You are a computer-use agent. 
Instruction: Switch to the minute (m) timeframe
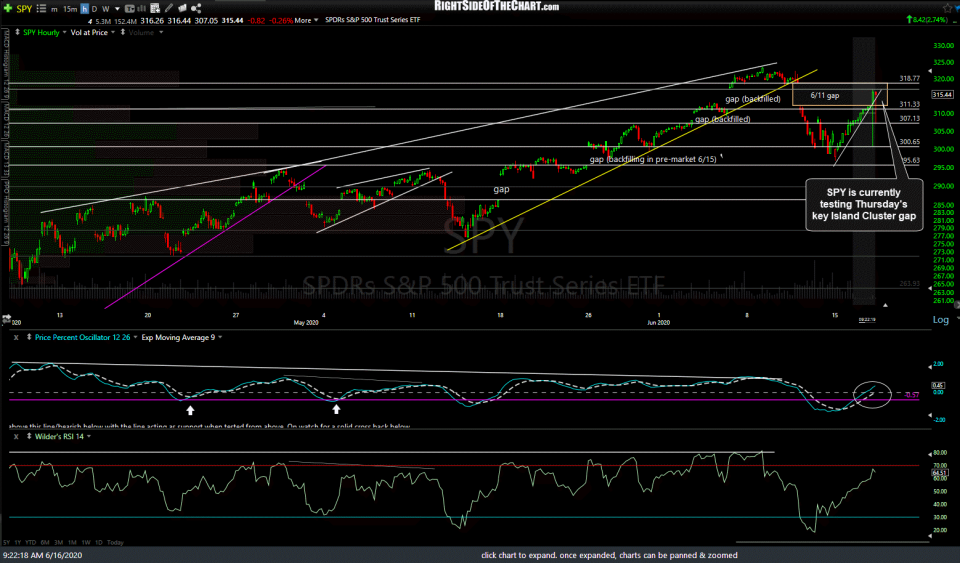[x=54, y=9]
